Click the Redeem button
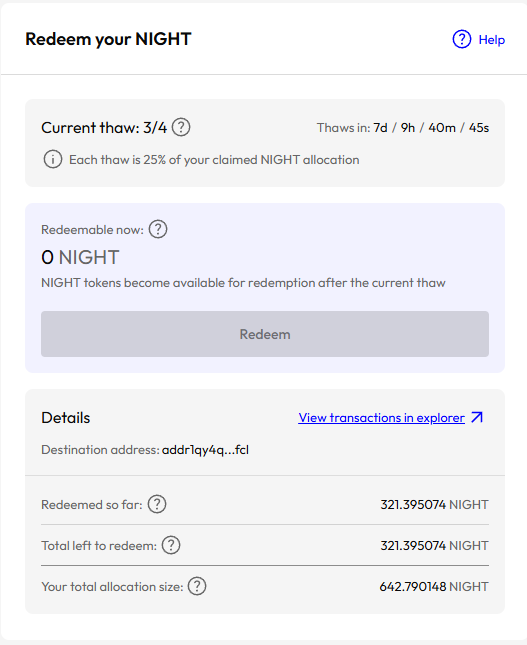The height and width of the screenshot is (645, 527). 265,334
